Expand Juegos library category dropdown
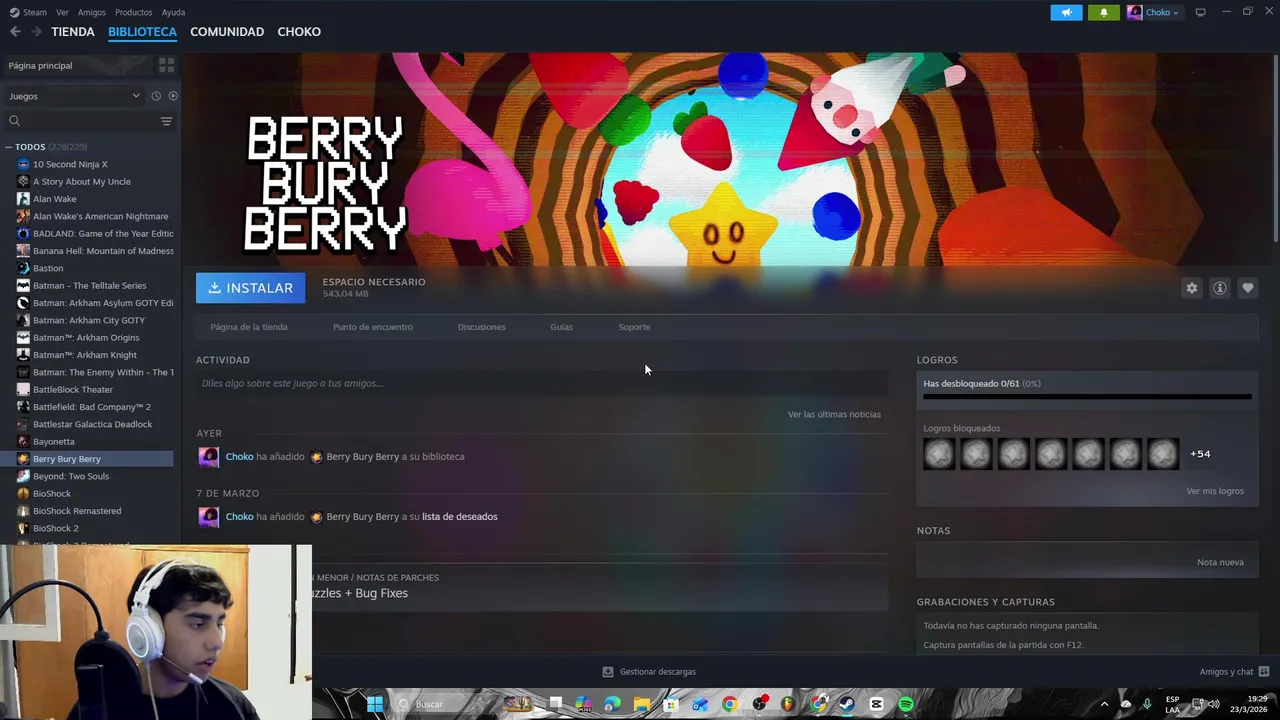1280x720 pixels. click(x=74, y=96)
